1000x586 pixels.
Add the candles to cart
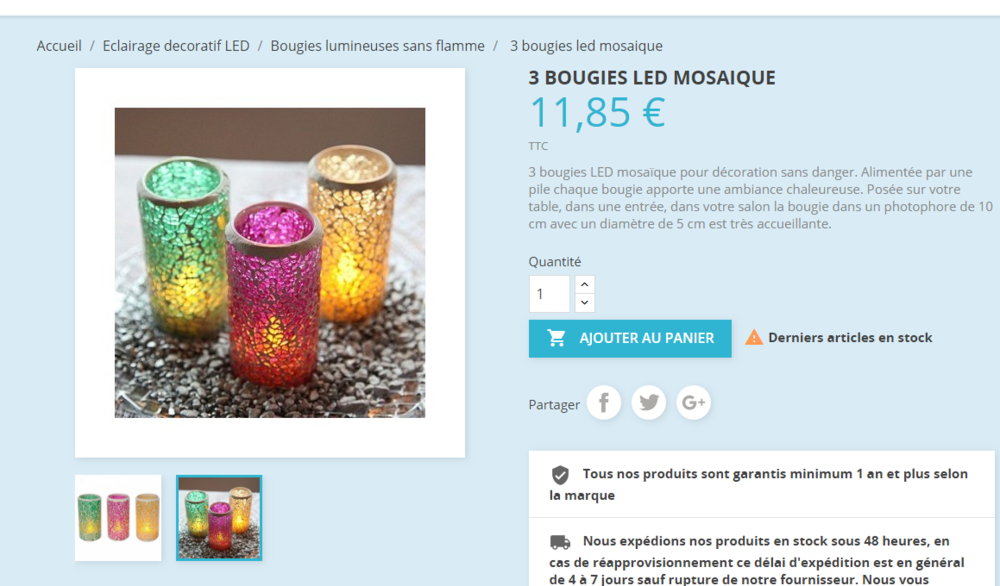(630, 339)
